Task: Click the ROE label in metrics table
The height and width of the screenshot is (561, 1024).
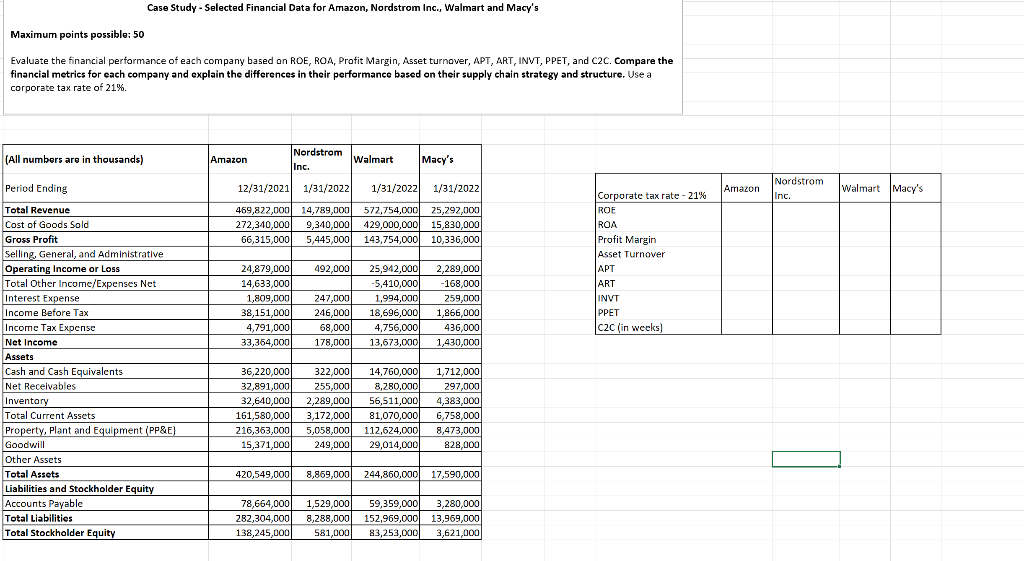Action: pos(607,210)
